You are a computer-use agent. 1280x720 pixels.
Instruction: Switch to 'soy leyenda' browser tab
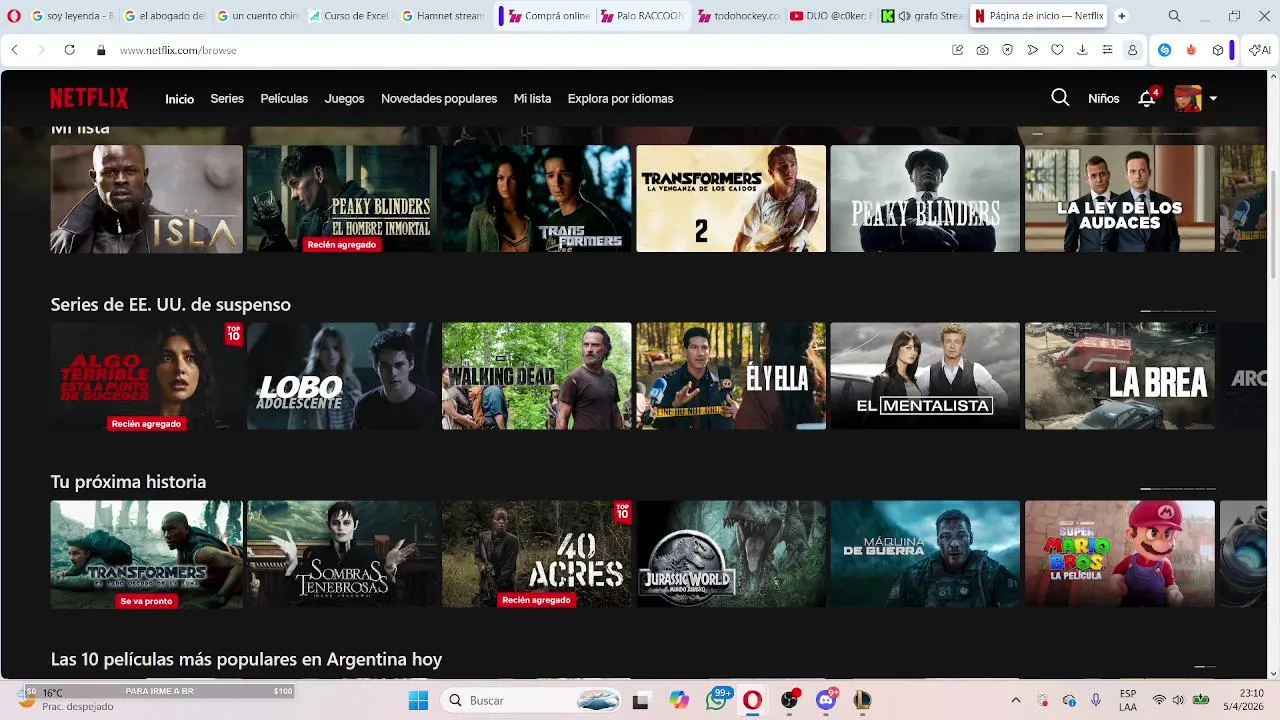click(74, 16)
